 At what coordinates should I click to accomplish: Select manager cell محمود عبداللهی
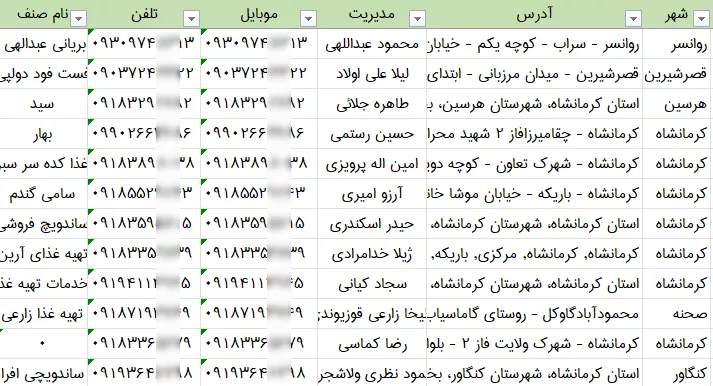[372, 44]
